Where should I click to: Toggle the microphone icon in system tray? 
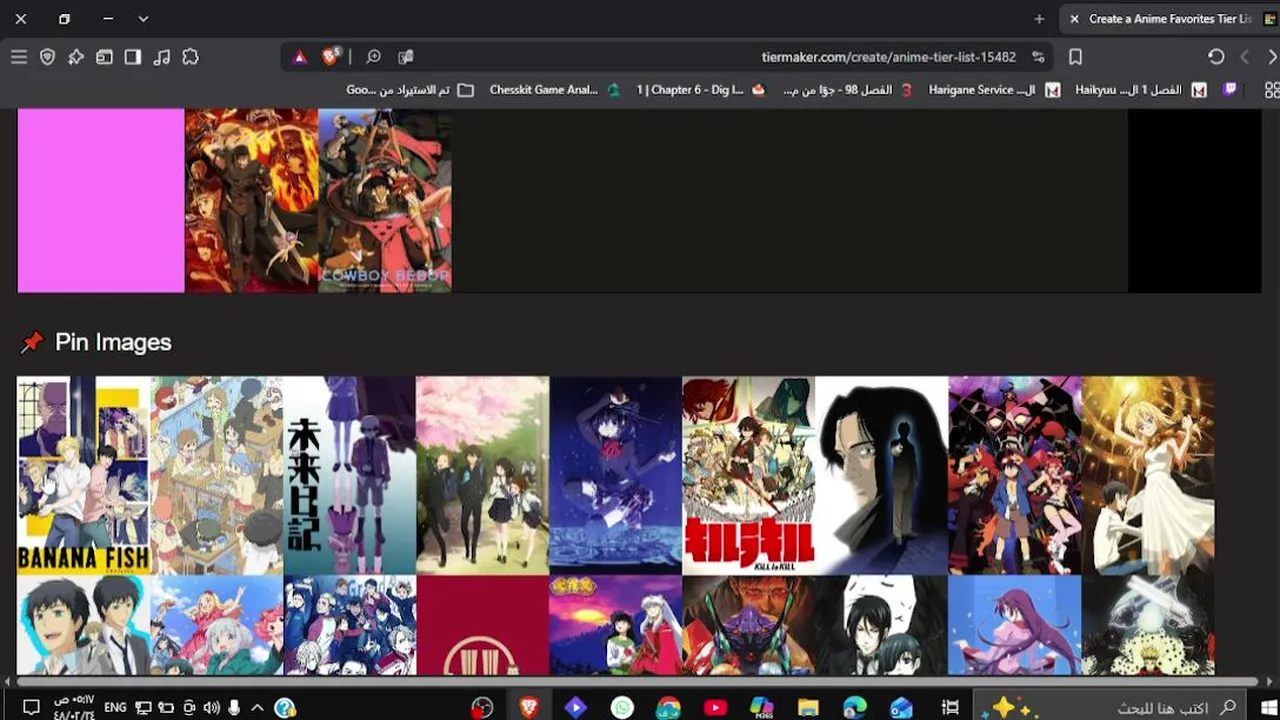tap(234, 708)
